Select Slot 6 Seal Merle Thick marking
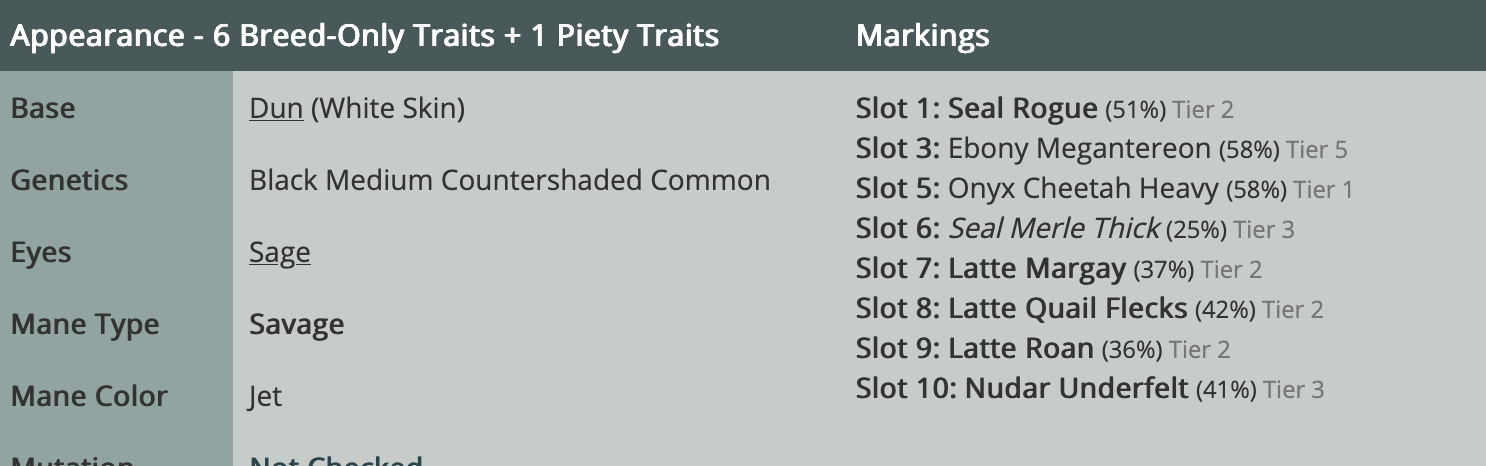1486x466 pixels. [x=1075, y=229]
